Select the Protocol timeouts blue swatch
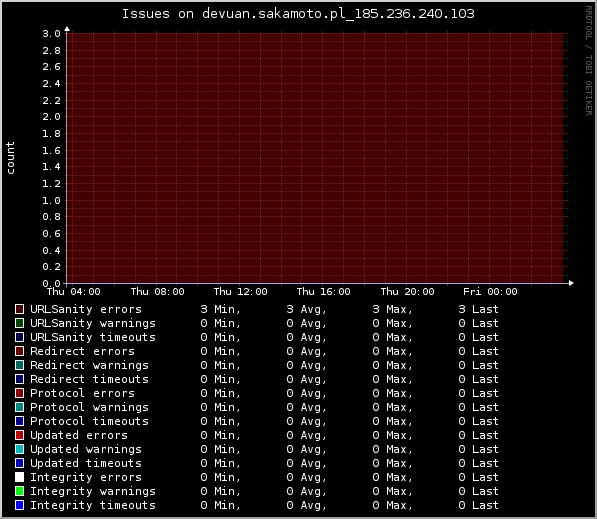 click(19, 421)
